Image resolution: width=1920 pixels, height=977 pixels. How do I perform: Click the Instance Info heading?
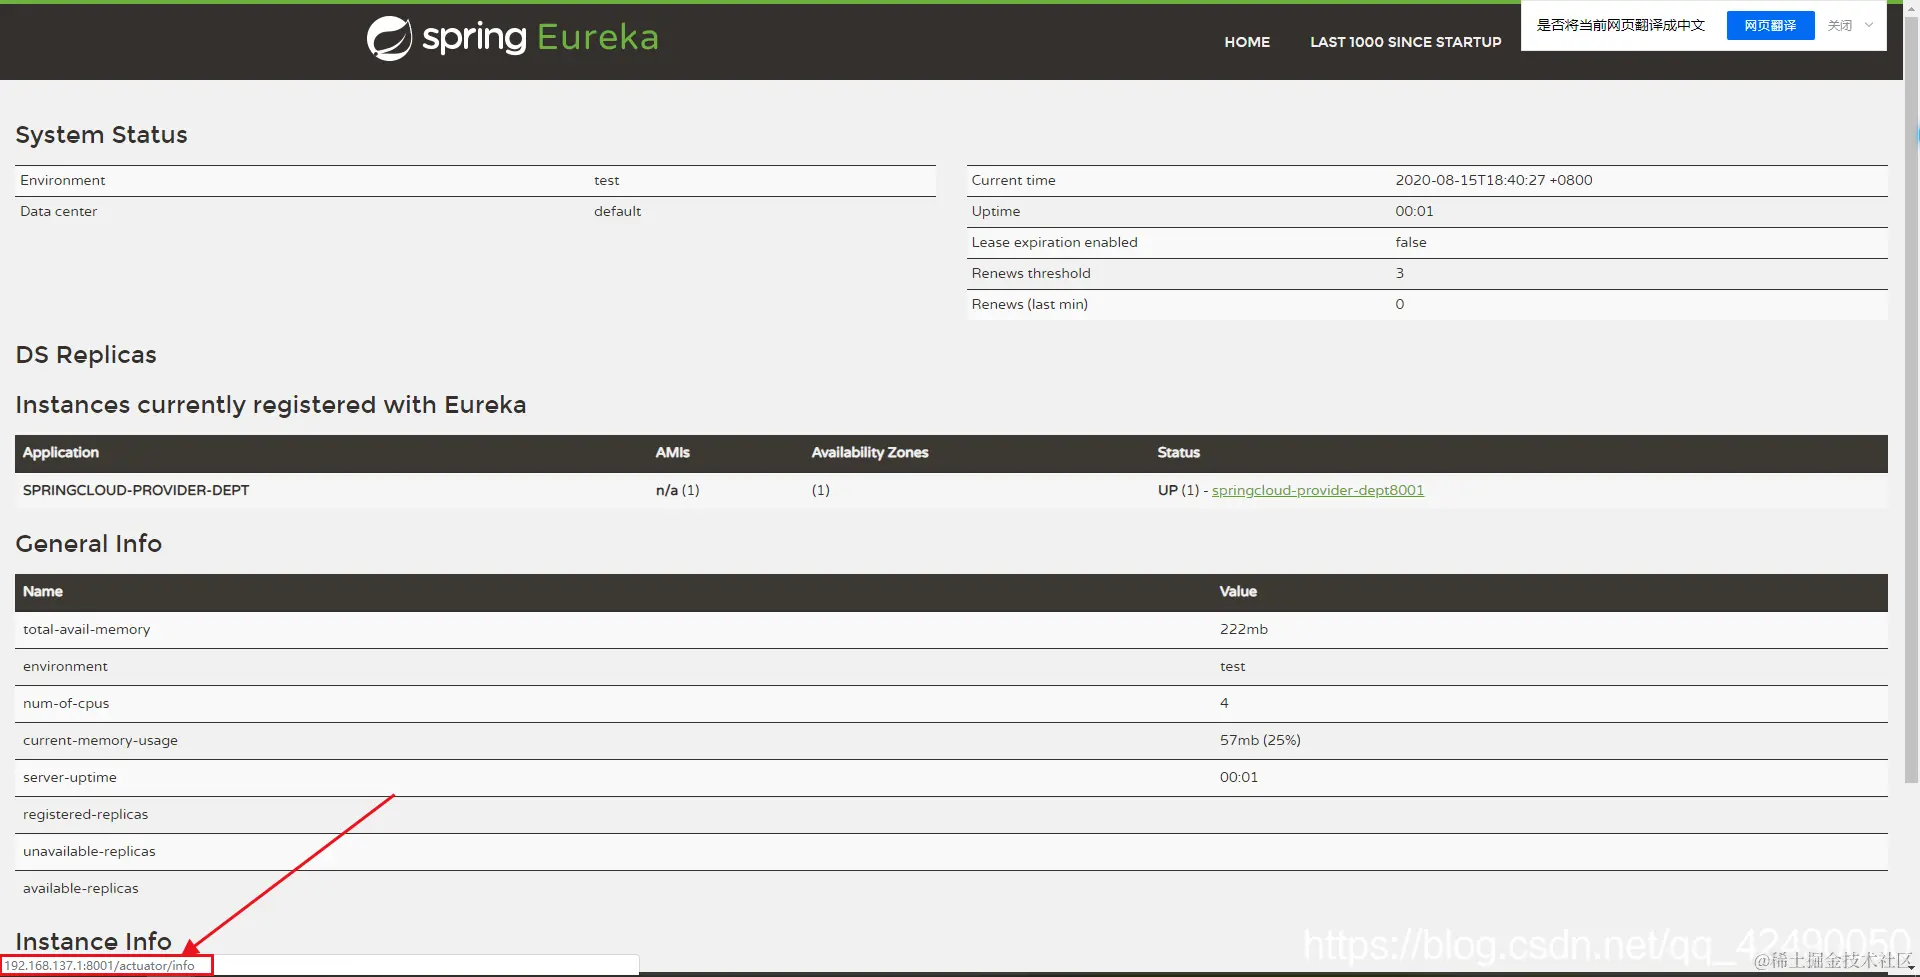click(93, 941)
